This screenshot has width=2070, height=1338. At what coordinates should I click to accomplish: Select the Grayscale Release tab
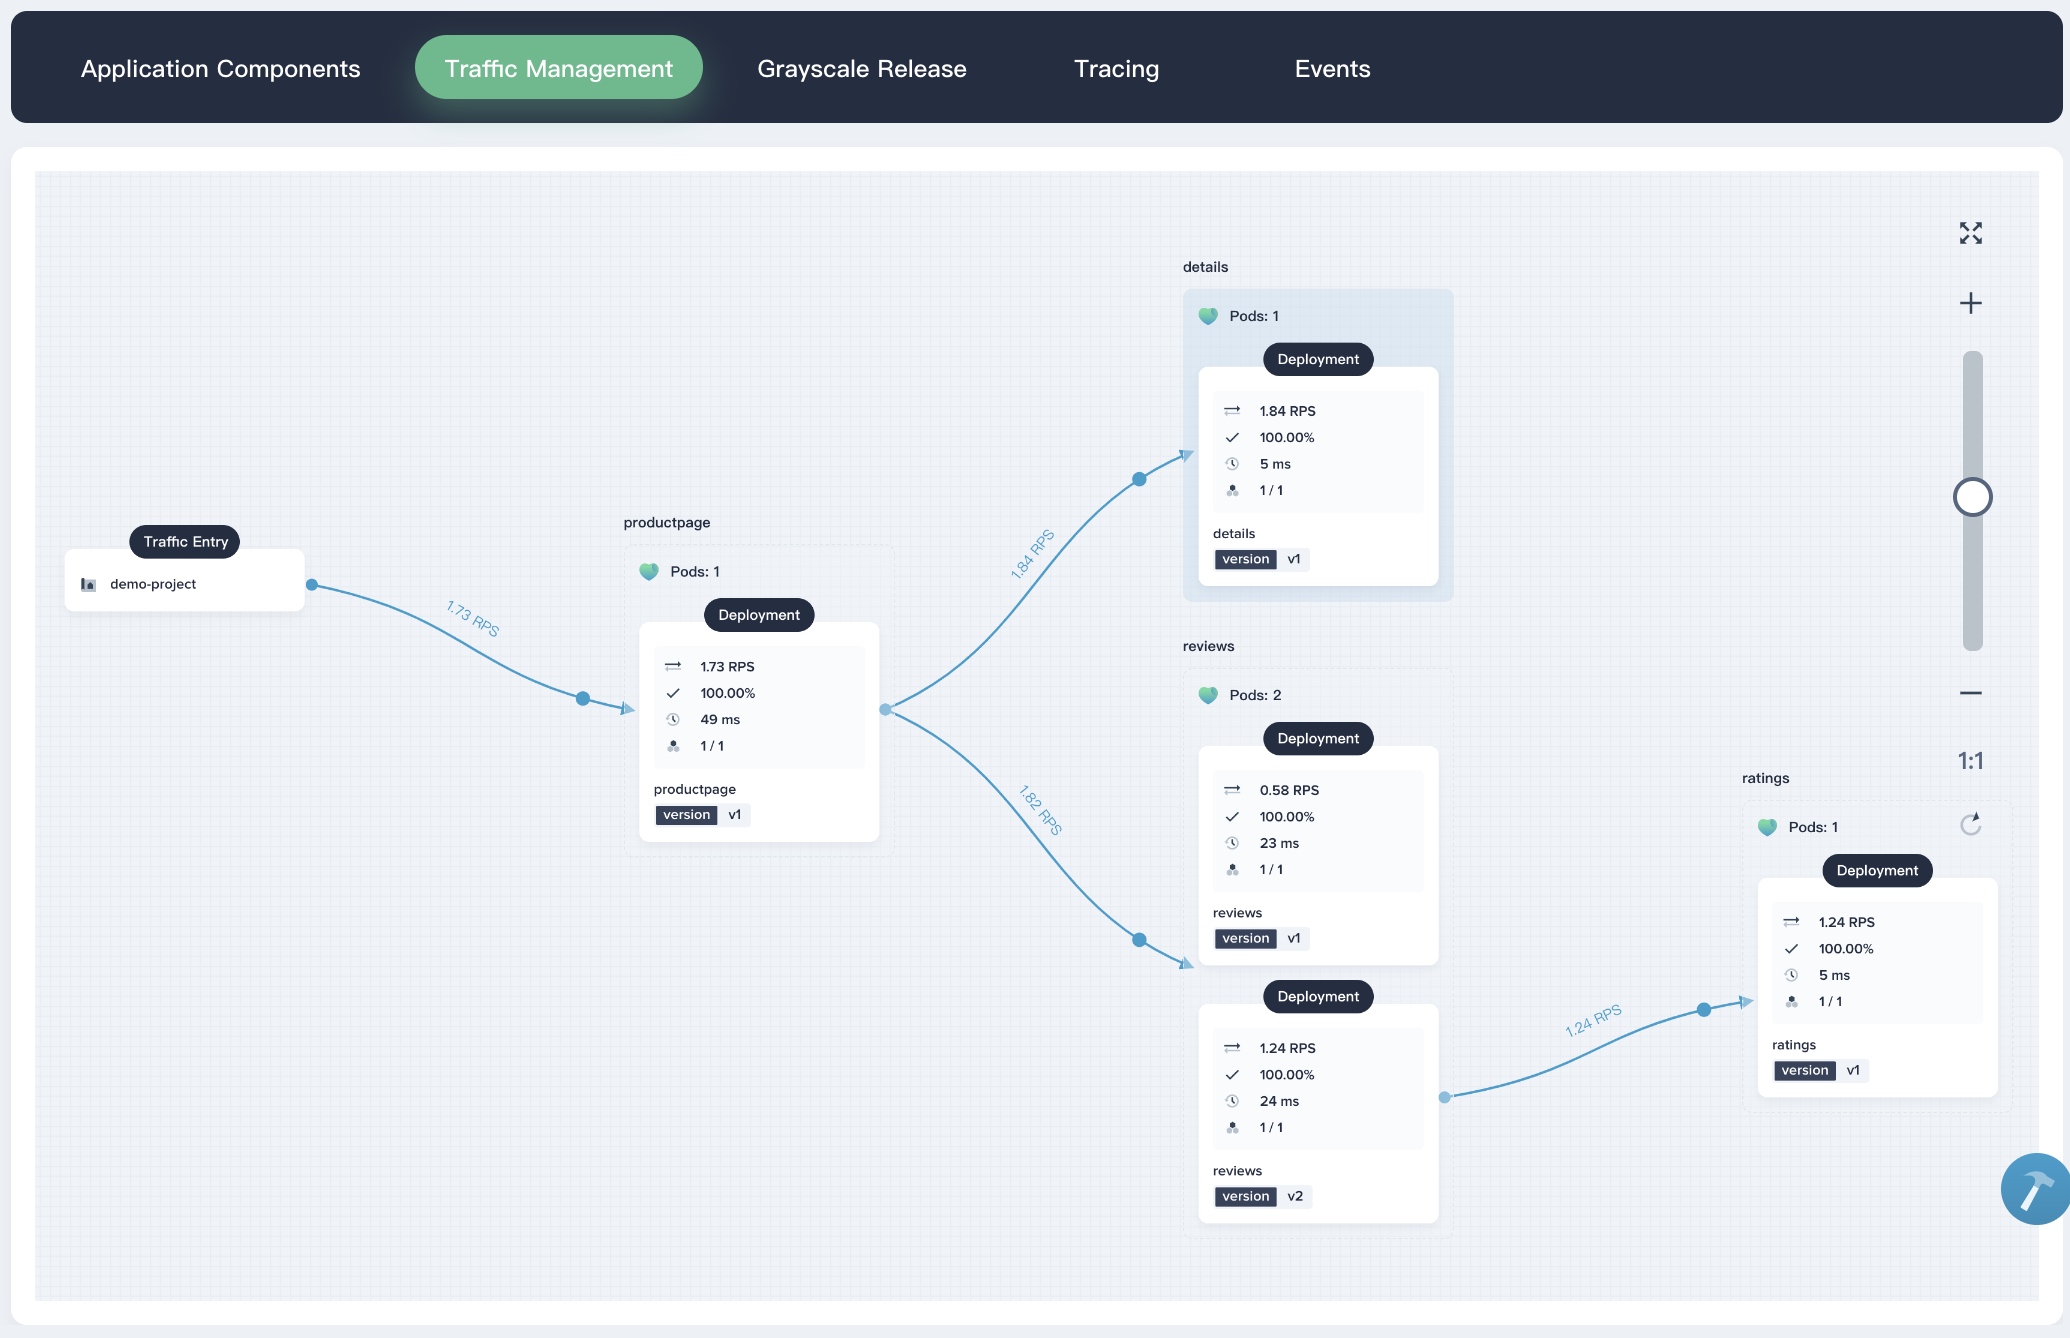point(861,66)
